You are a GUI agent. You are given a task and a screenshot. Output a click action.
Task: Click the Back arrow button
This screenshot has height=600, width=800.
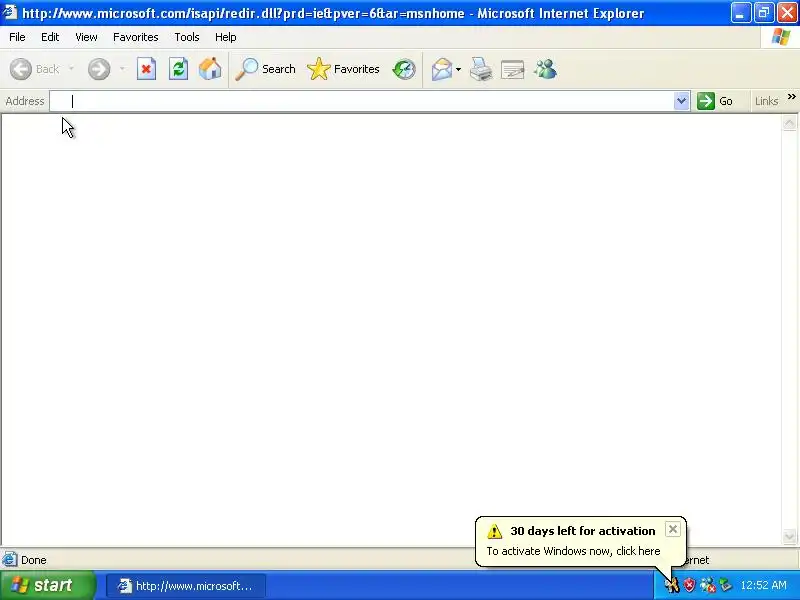21,69
